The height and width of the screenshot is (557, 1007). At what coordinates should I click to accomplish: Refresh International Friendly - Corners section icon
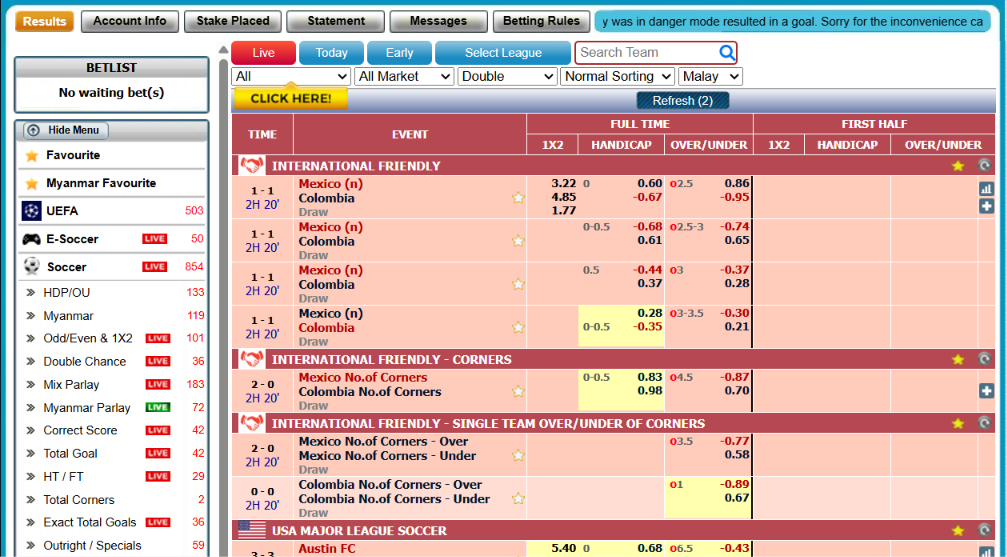985,359
